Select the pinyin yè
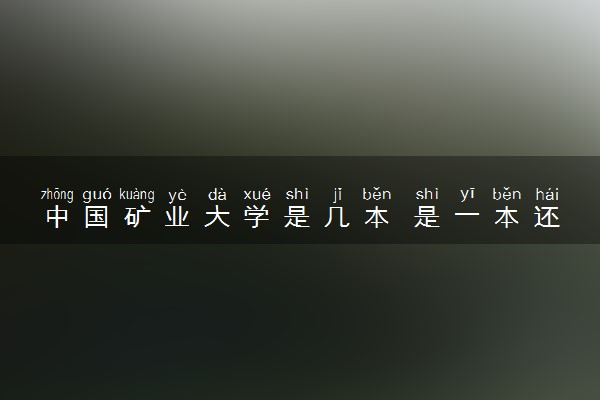This screenshot has height=400, width=600. coord(177,195)
